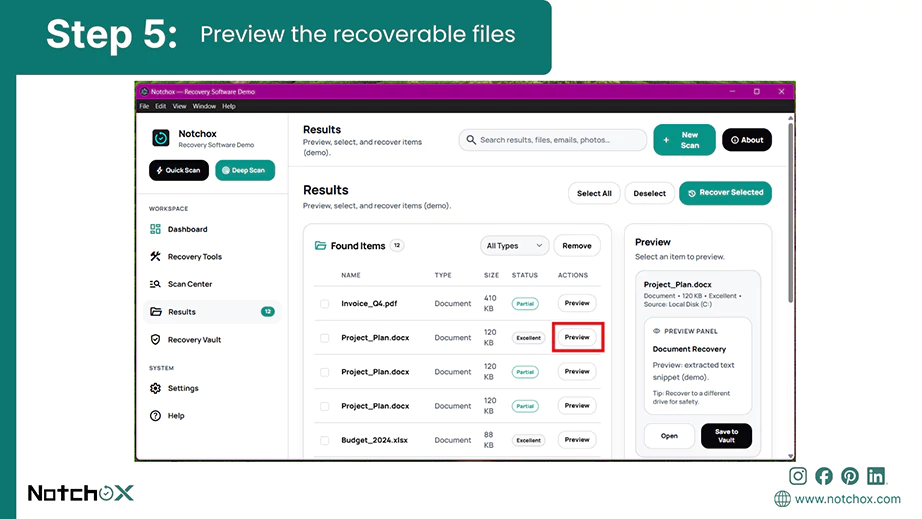
Task: Click the Help question mark icon
Action: (155, 416)
